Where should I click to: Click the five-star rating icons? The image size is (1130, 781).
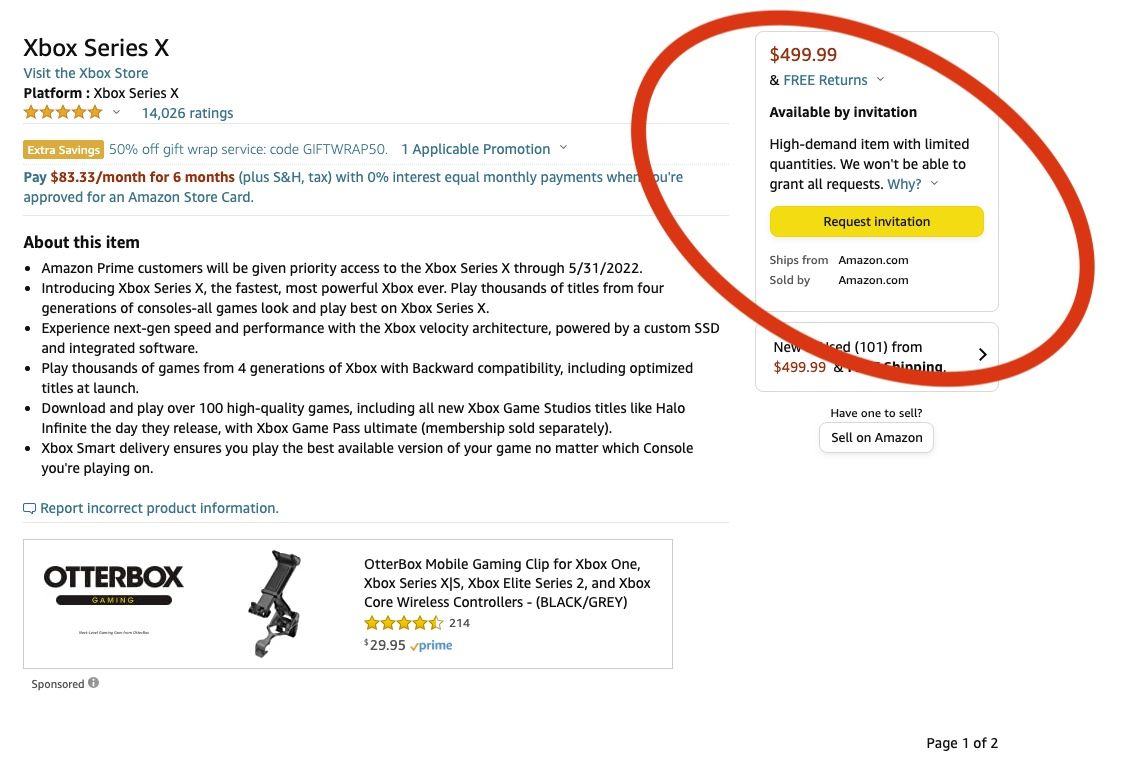click(x=63, y=112)
